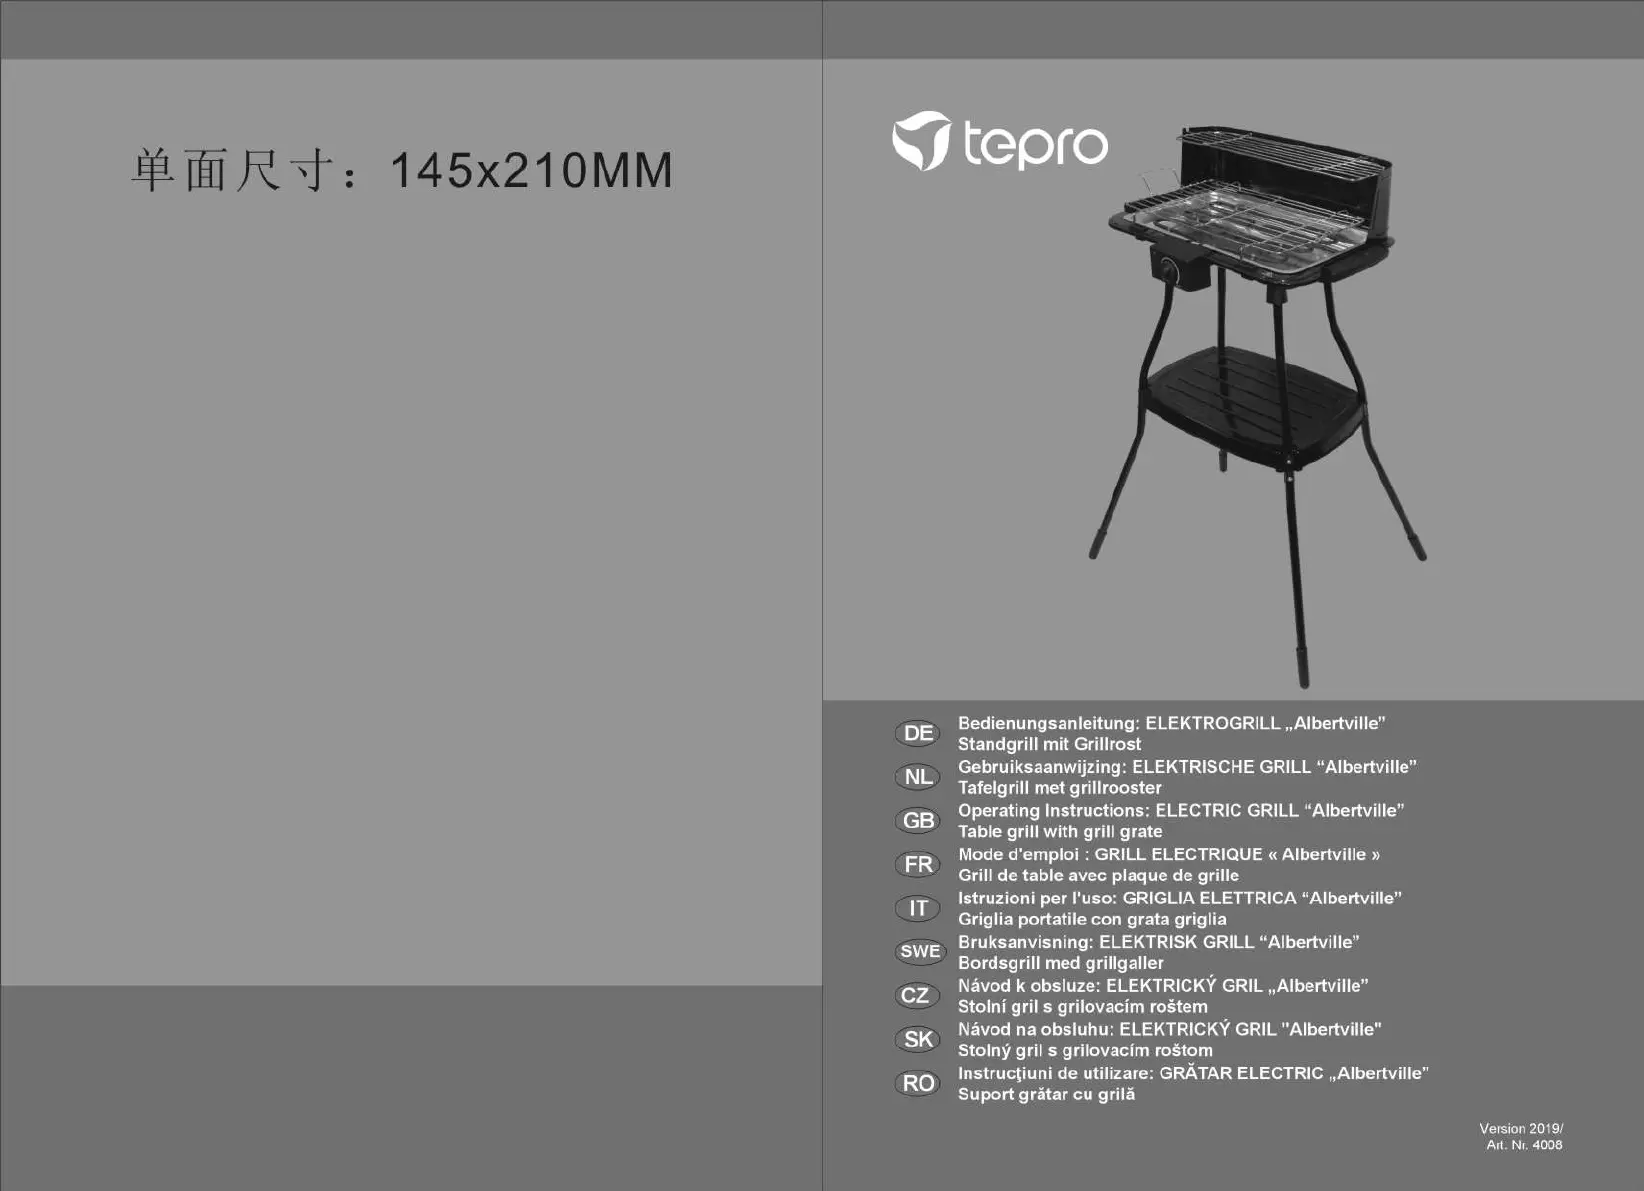This screenshot has width=1644, height=1191.
Task: Click the electric grill product image
Action: pyautogui.click(x=1255, y=400)
